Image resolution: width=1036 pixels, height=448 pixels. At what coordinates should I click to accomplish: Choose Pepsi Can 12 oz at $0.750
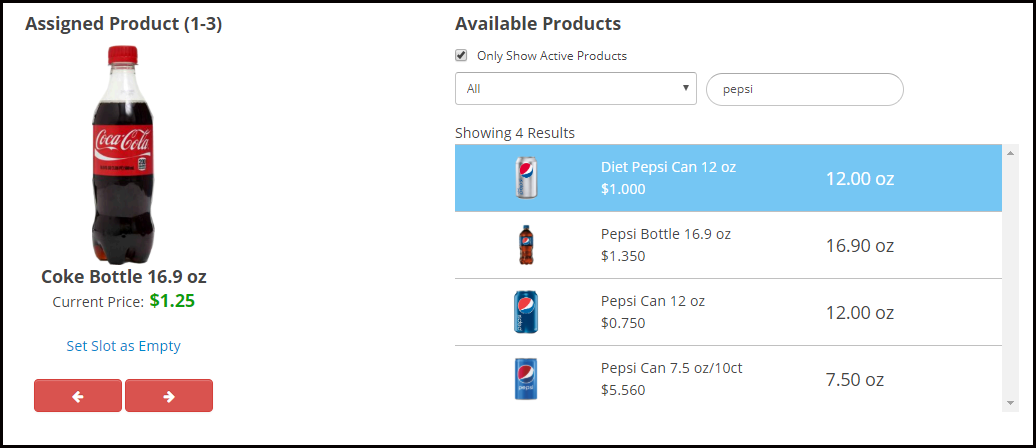tap(652, 312)
